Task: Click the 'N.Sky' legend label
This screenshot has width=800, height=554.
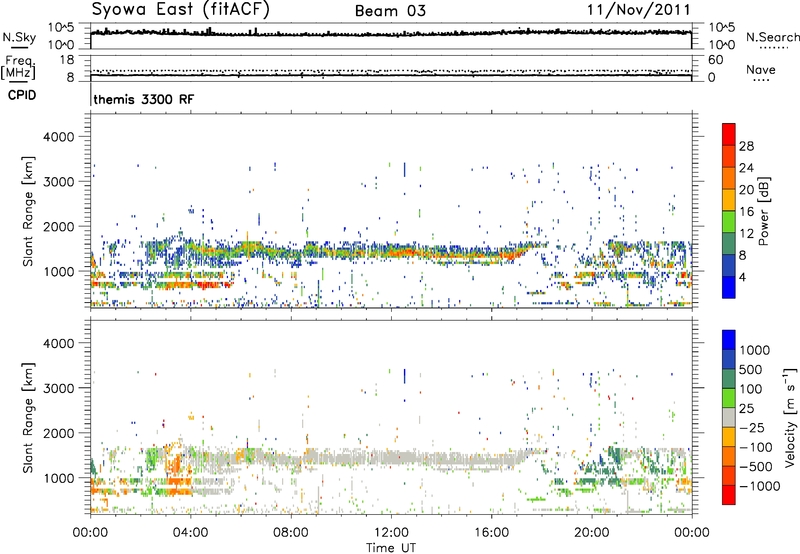Action: click(19, 37)
